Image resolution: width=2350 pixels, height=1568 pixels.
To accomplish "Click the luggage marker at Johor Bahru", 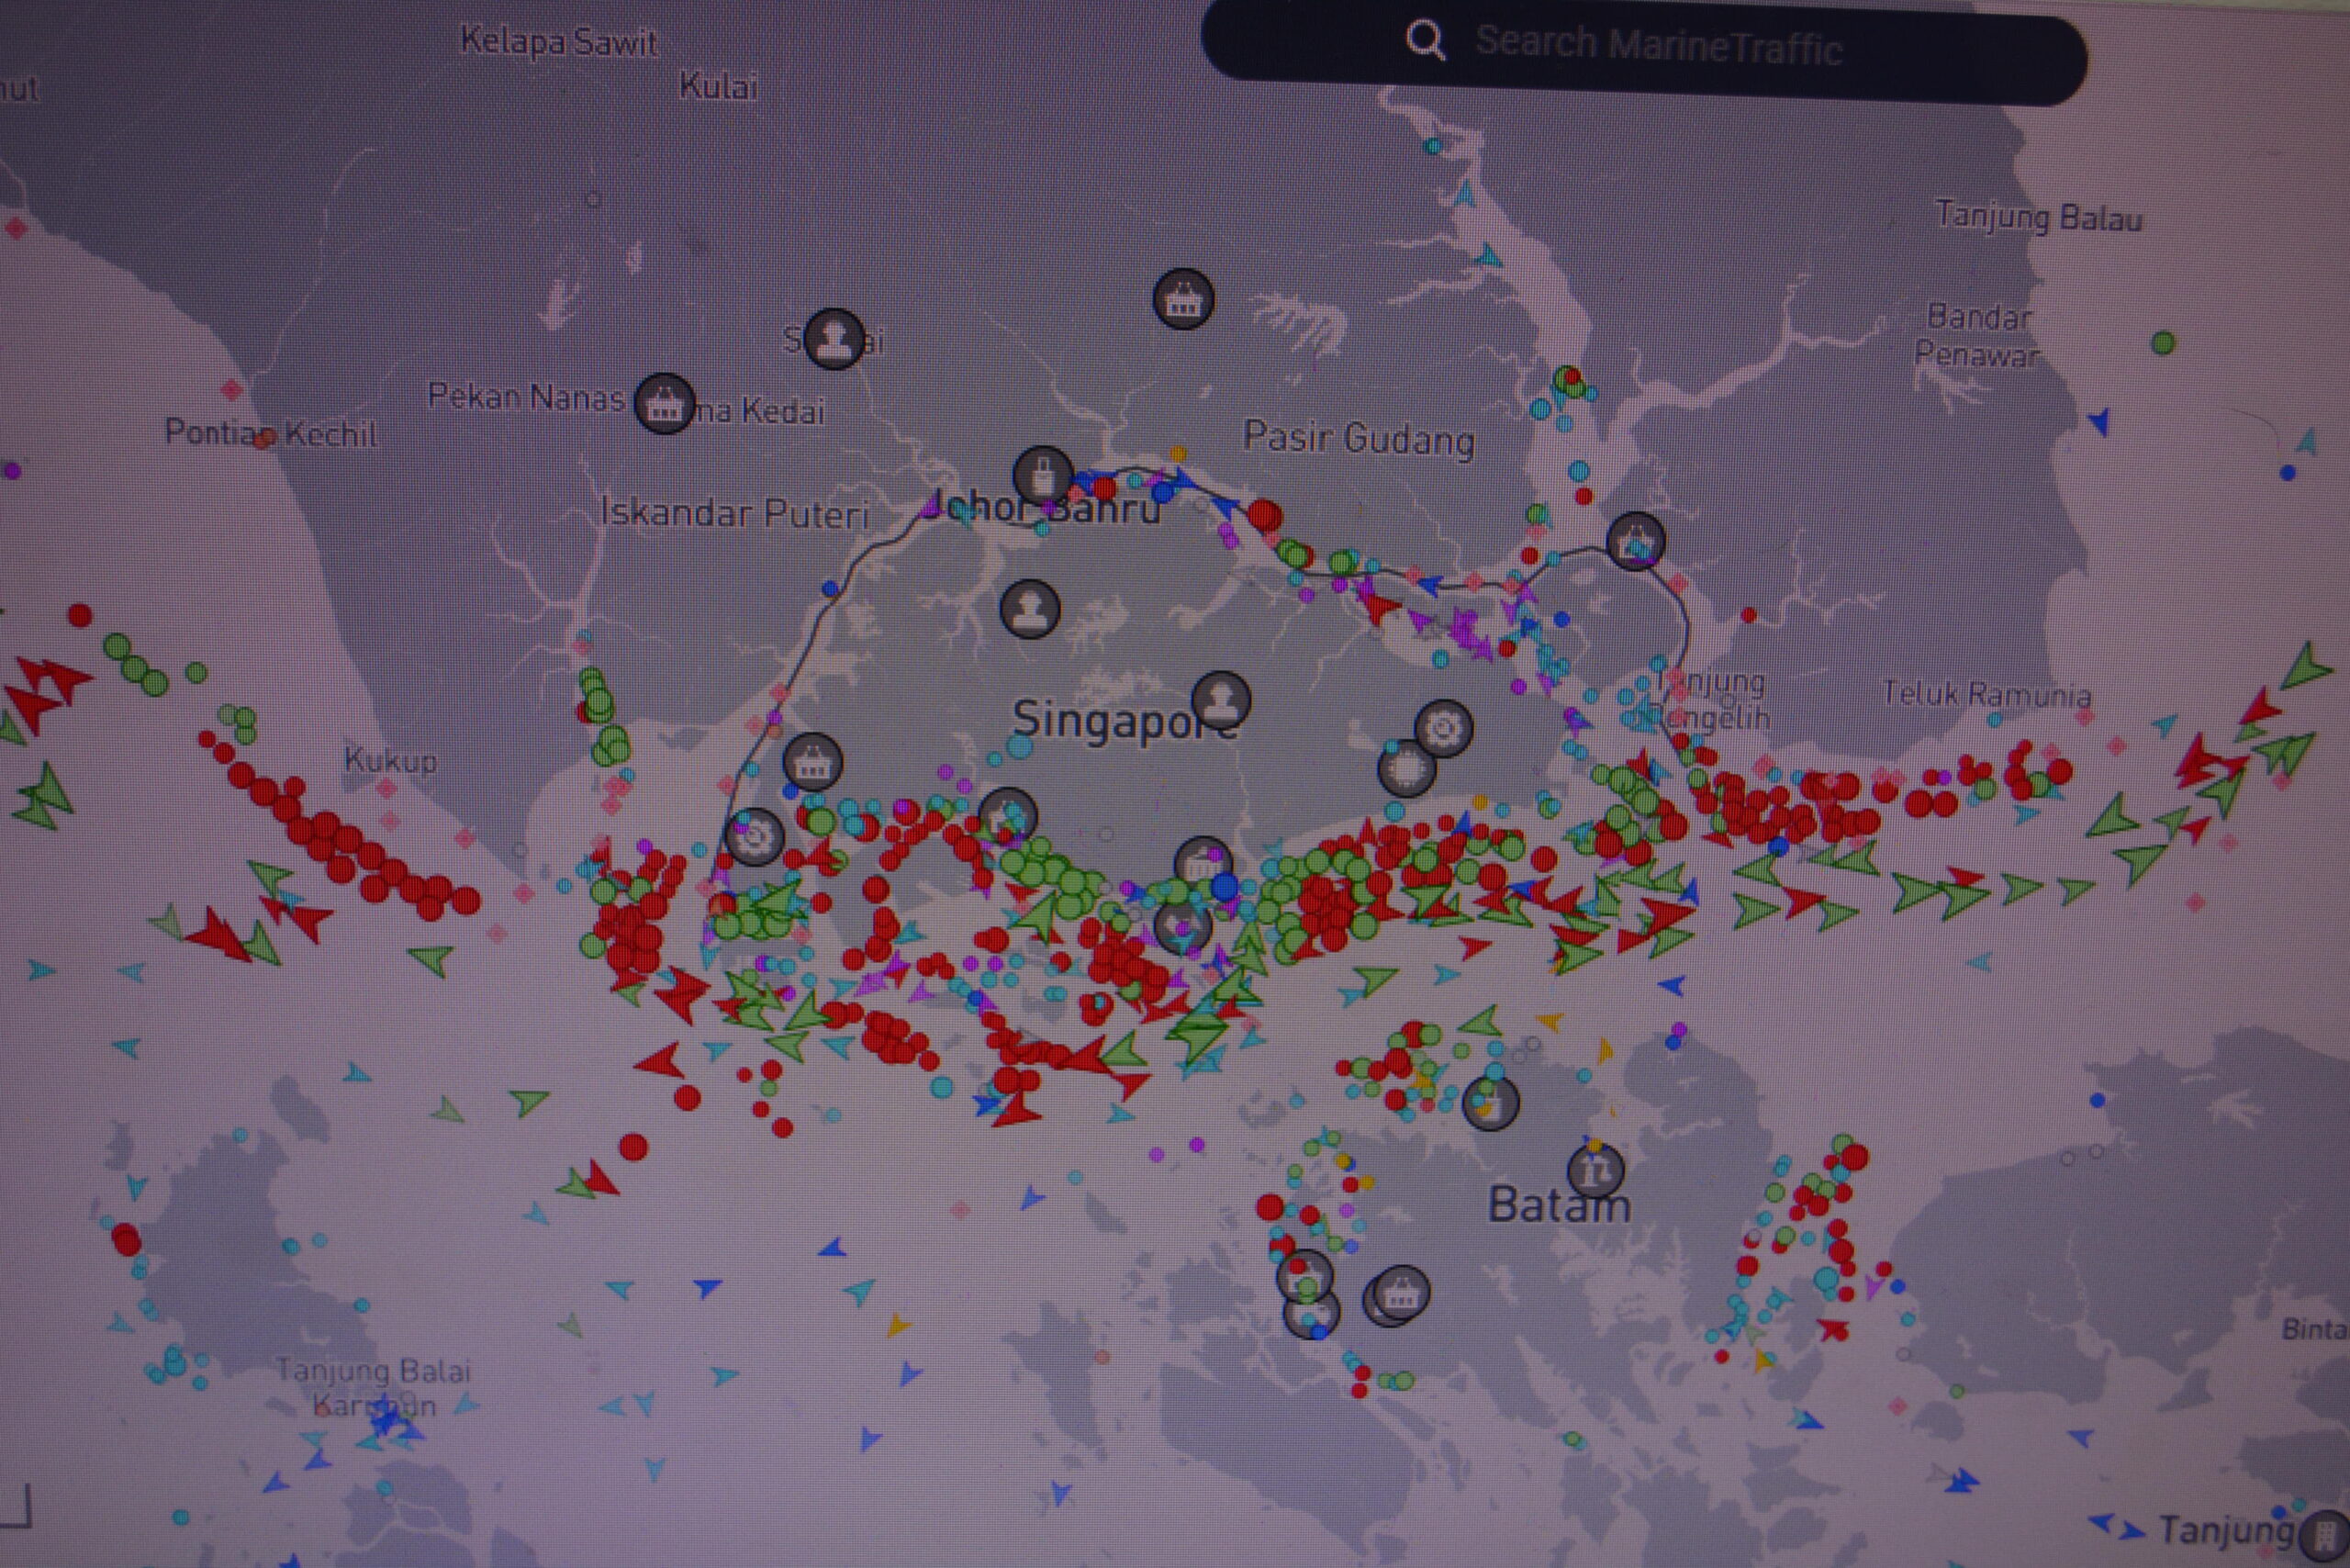I will (1043, 476).
